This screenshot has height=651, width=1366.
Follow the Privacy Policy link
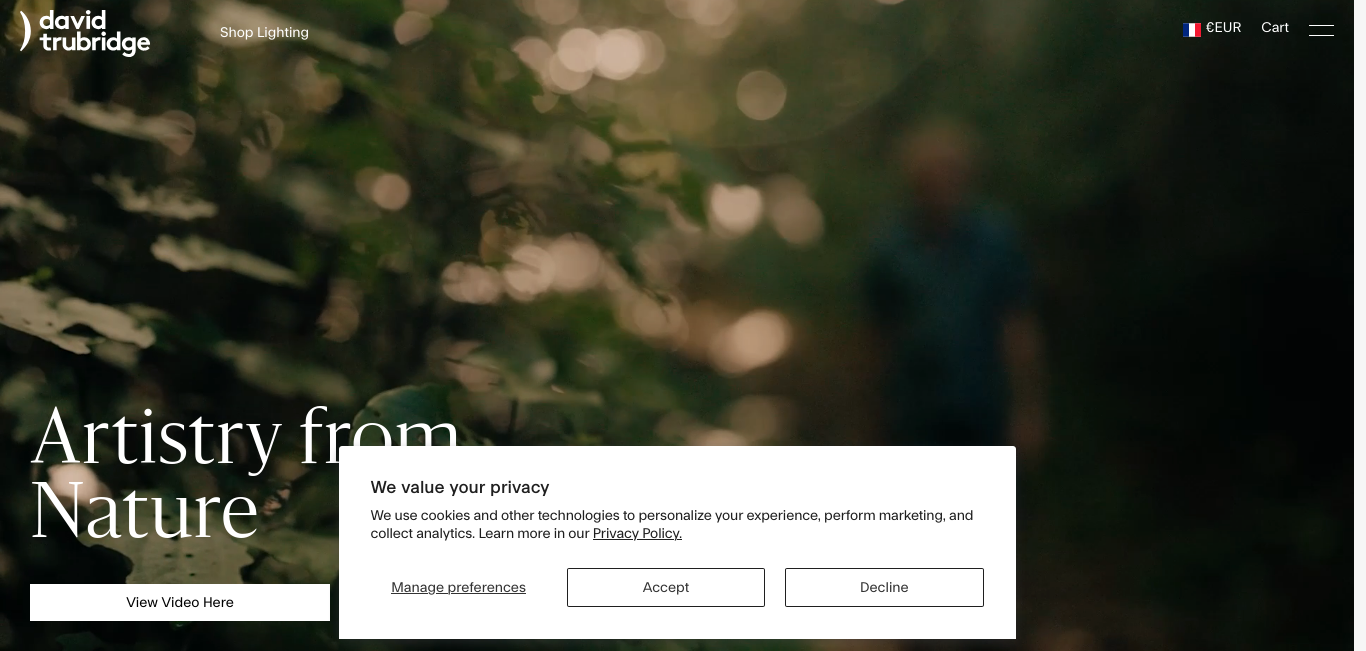pos(637,533)
